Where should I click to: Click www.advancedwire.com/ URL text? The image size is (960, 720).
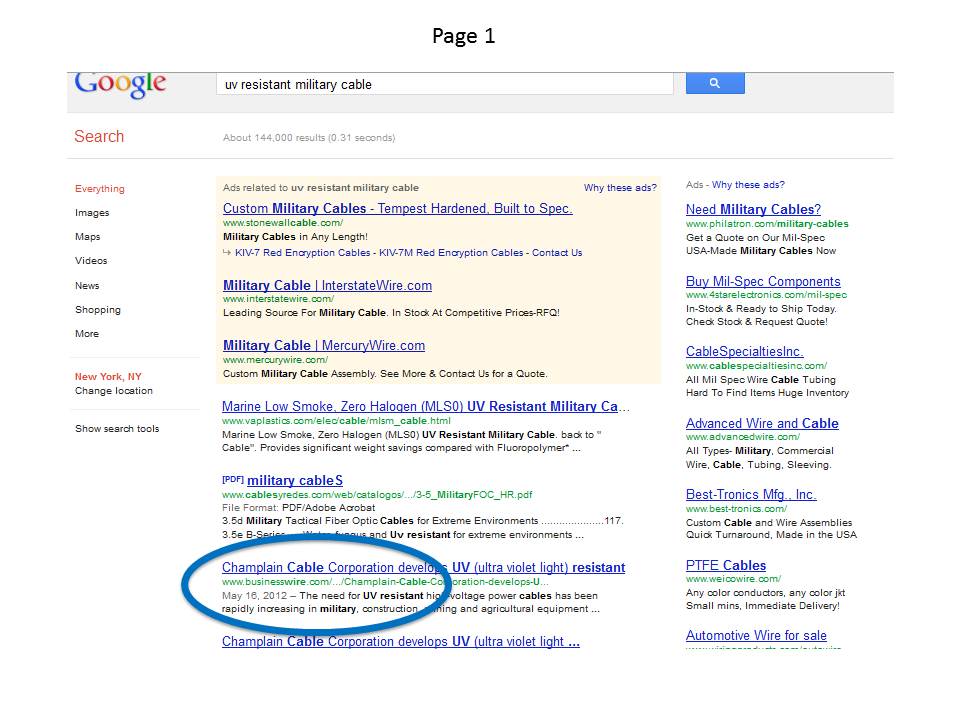[743, 437]
